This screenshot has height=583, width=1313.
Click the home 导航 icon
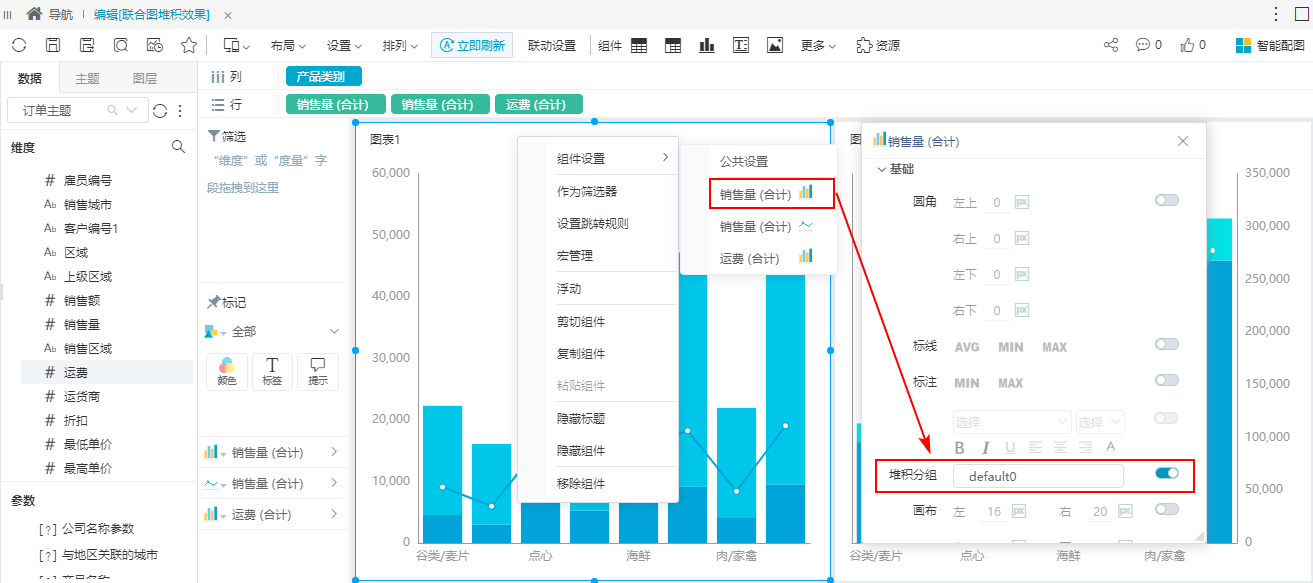(34, 14)
